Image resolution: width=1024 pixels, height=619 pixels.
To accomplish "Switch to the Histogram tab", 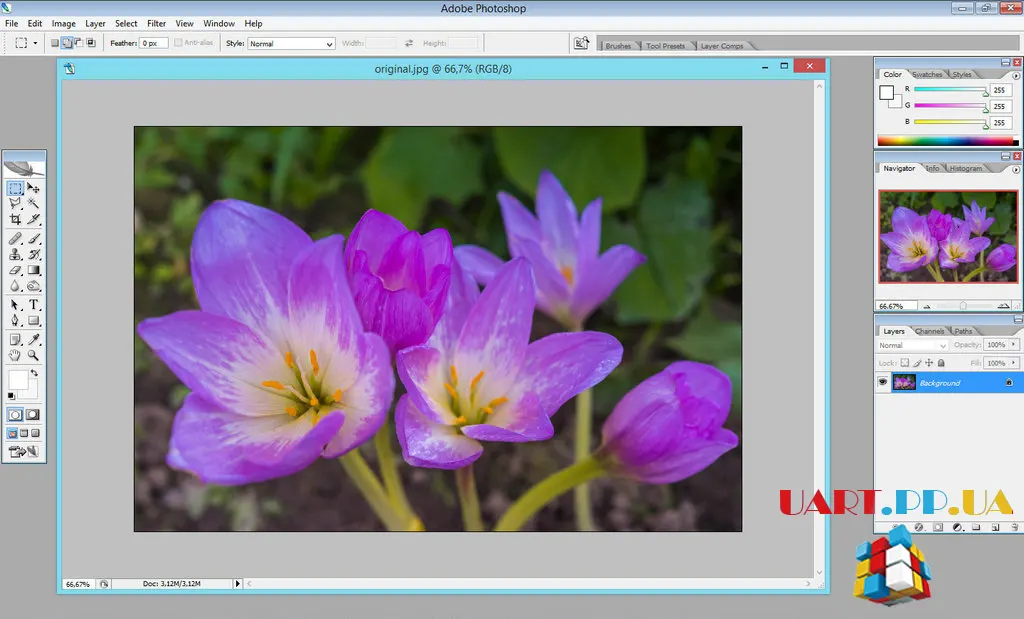I will click(x=966, y=168).
